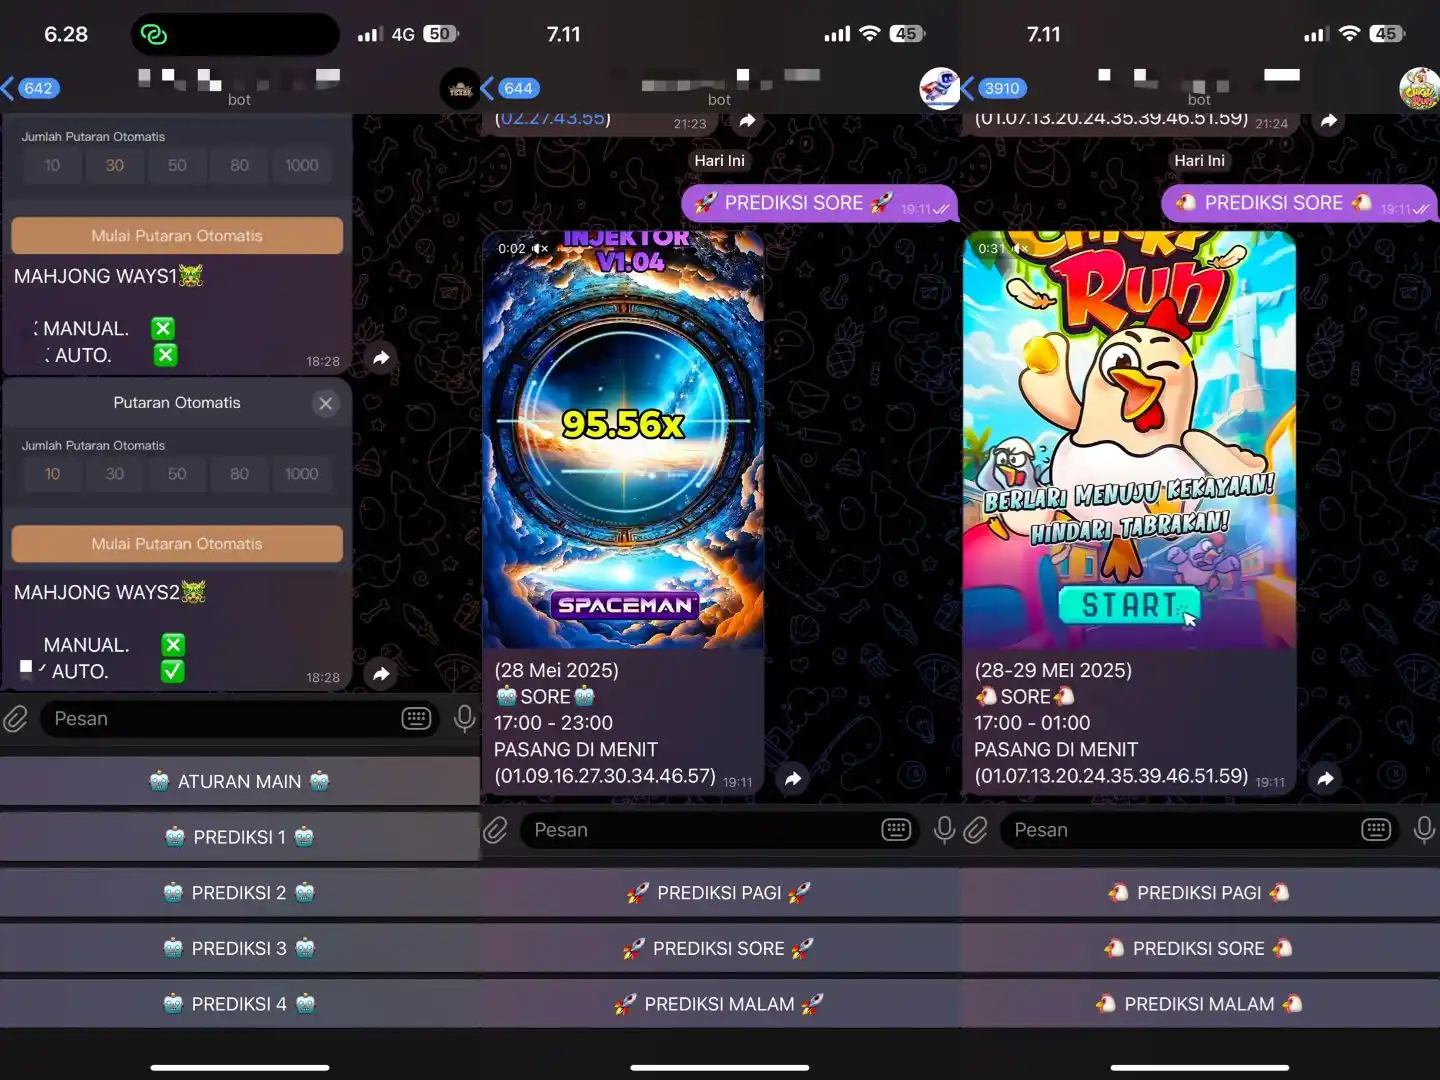Tap PREDIKSI SORE rocket keyboard button
Image resolution: width=1440 pixels, height=1080 pixels.
coord(720,948)
